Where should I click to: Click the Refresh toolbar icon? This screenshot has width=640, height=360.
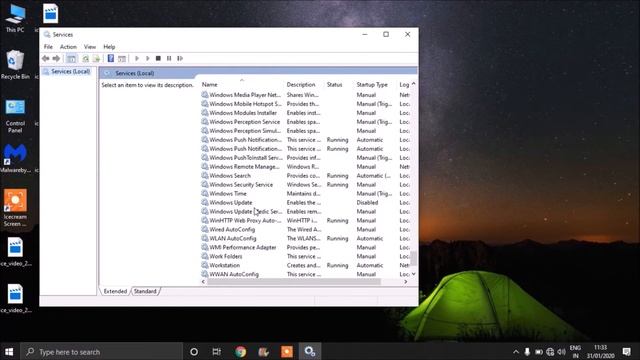coord(85,58)
